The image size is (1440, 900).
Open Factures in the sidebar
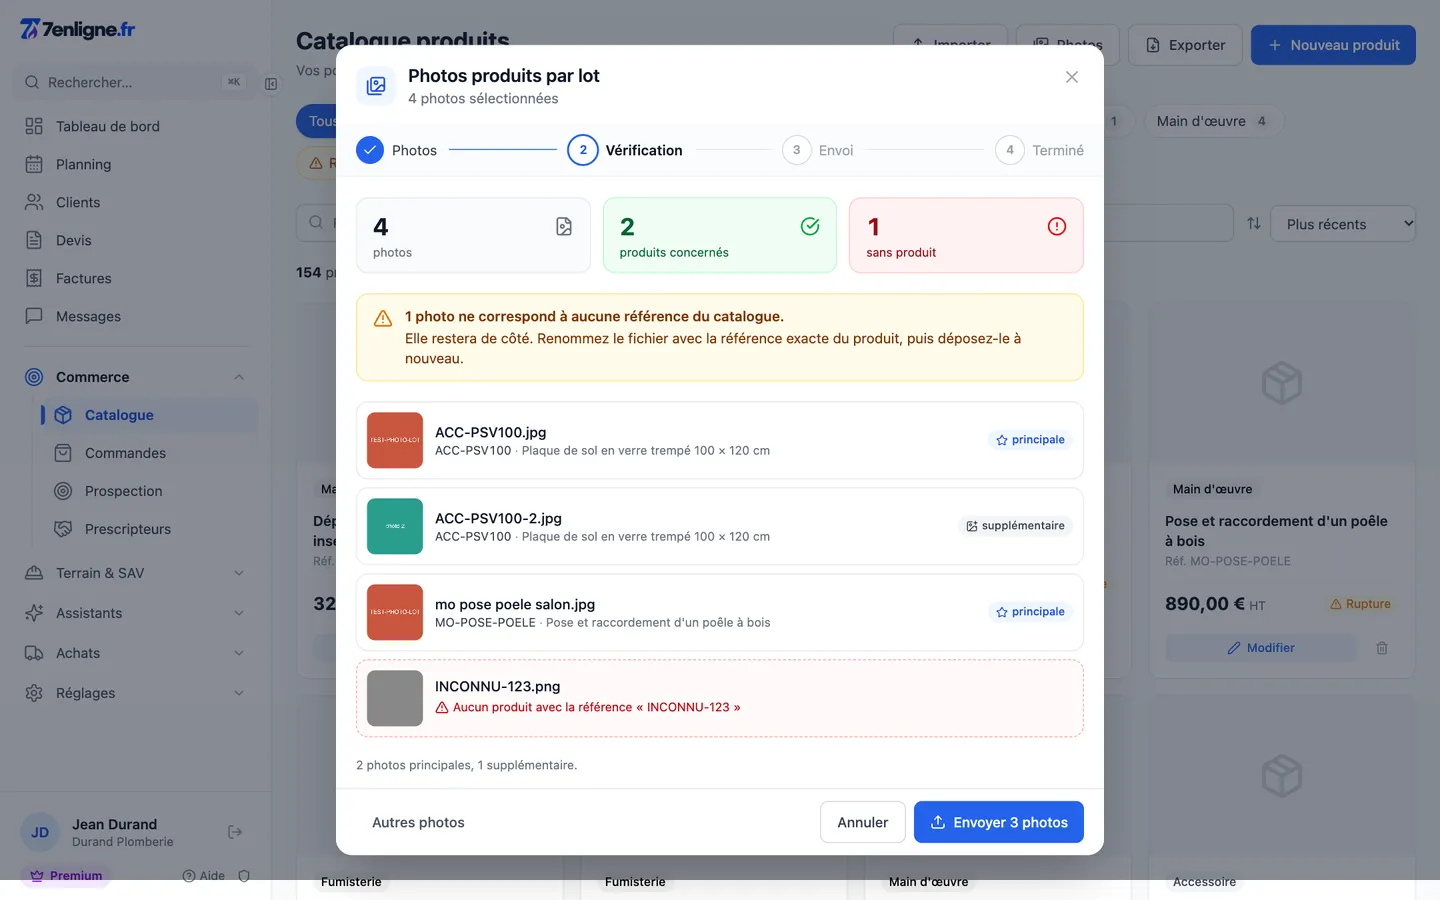[x=135, y=278]
